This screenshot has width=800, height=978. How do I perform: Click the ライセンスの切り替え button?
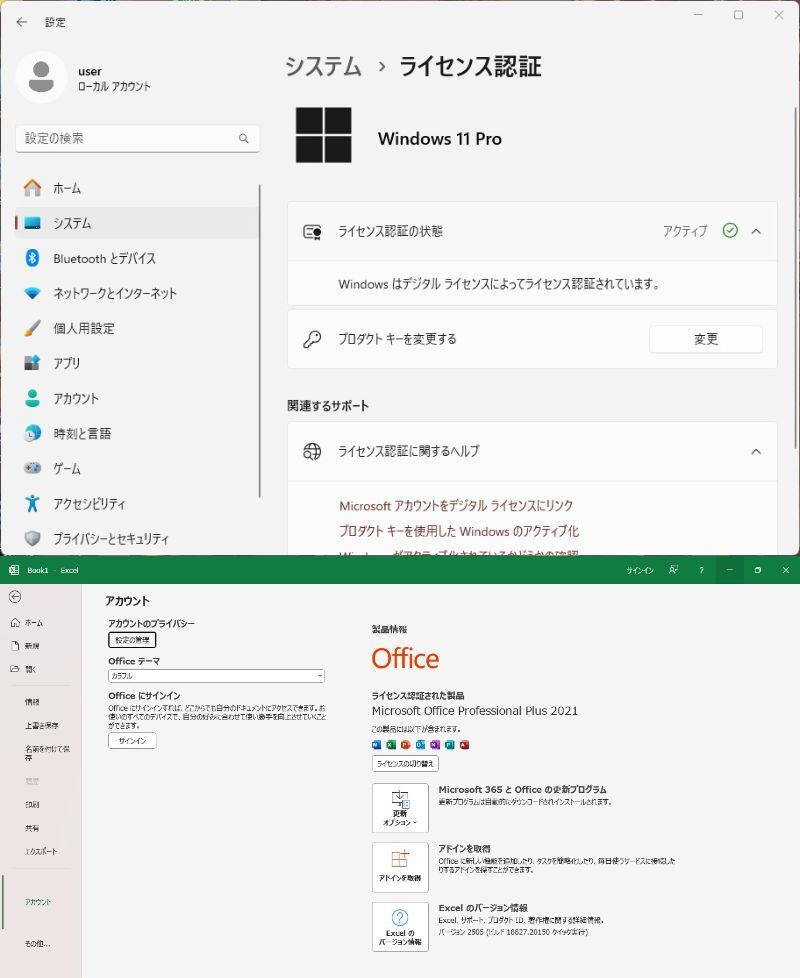(405, 763)
